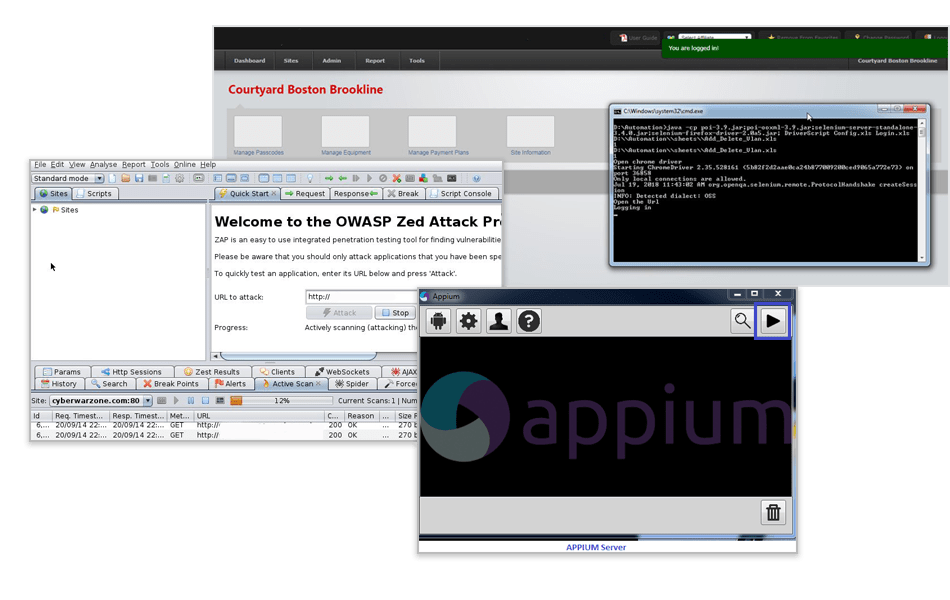Open the Analyse menu in ZAP
This screenshot has width=950, height=600.
(x=104, y=164)
